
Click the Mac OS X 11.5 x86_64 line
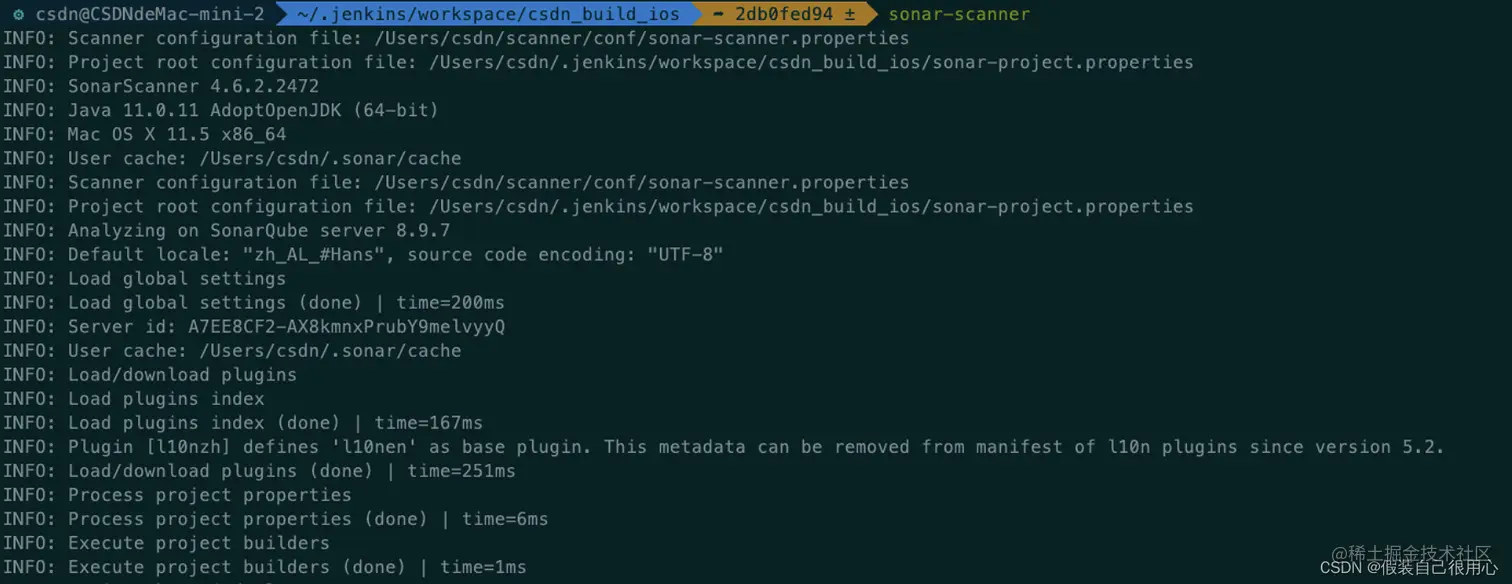tap(145, 135)
